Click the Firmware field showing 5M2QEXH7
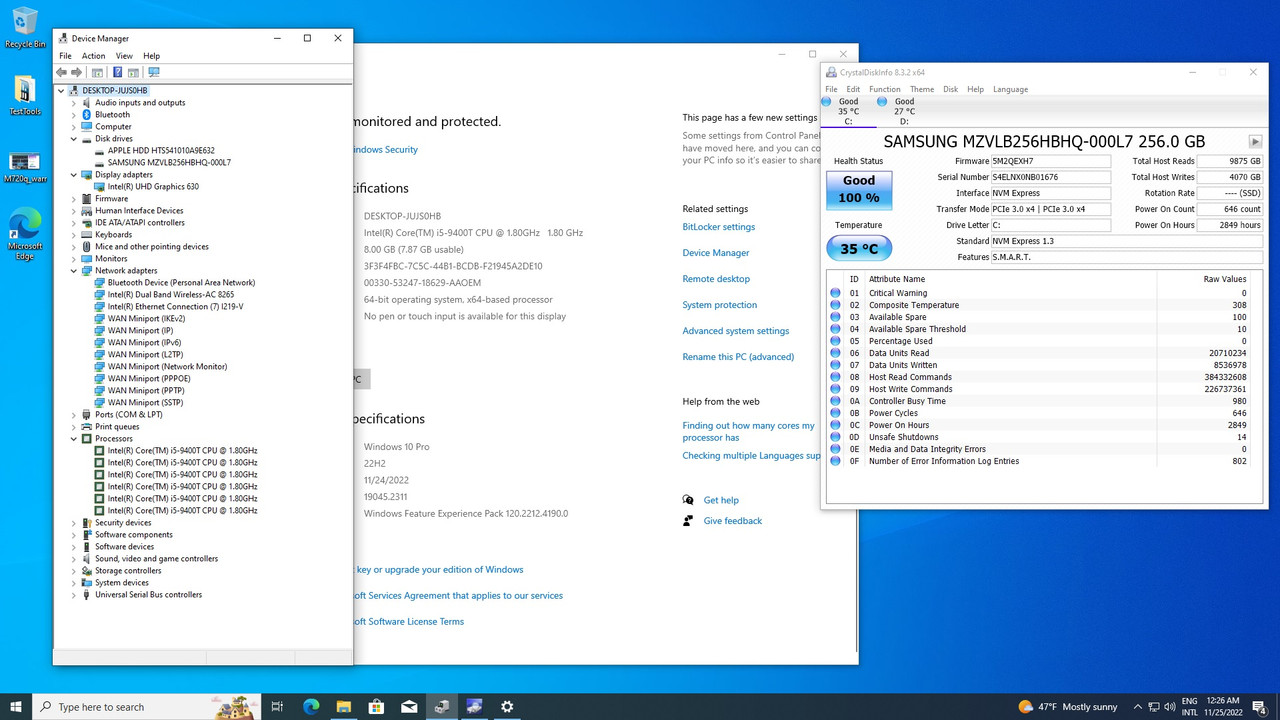Screen dimensions: 1280x720 1050,161
